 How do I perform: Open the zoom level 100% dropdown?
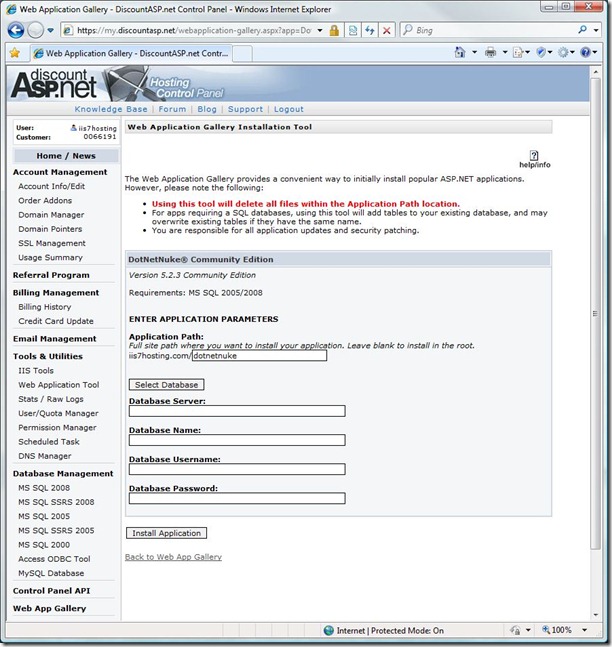(584, 630)
